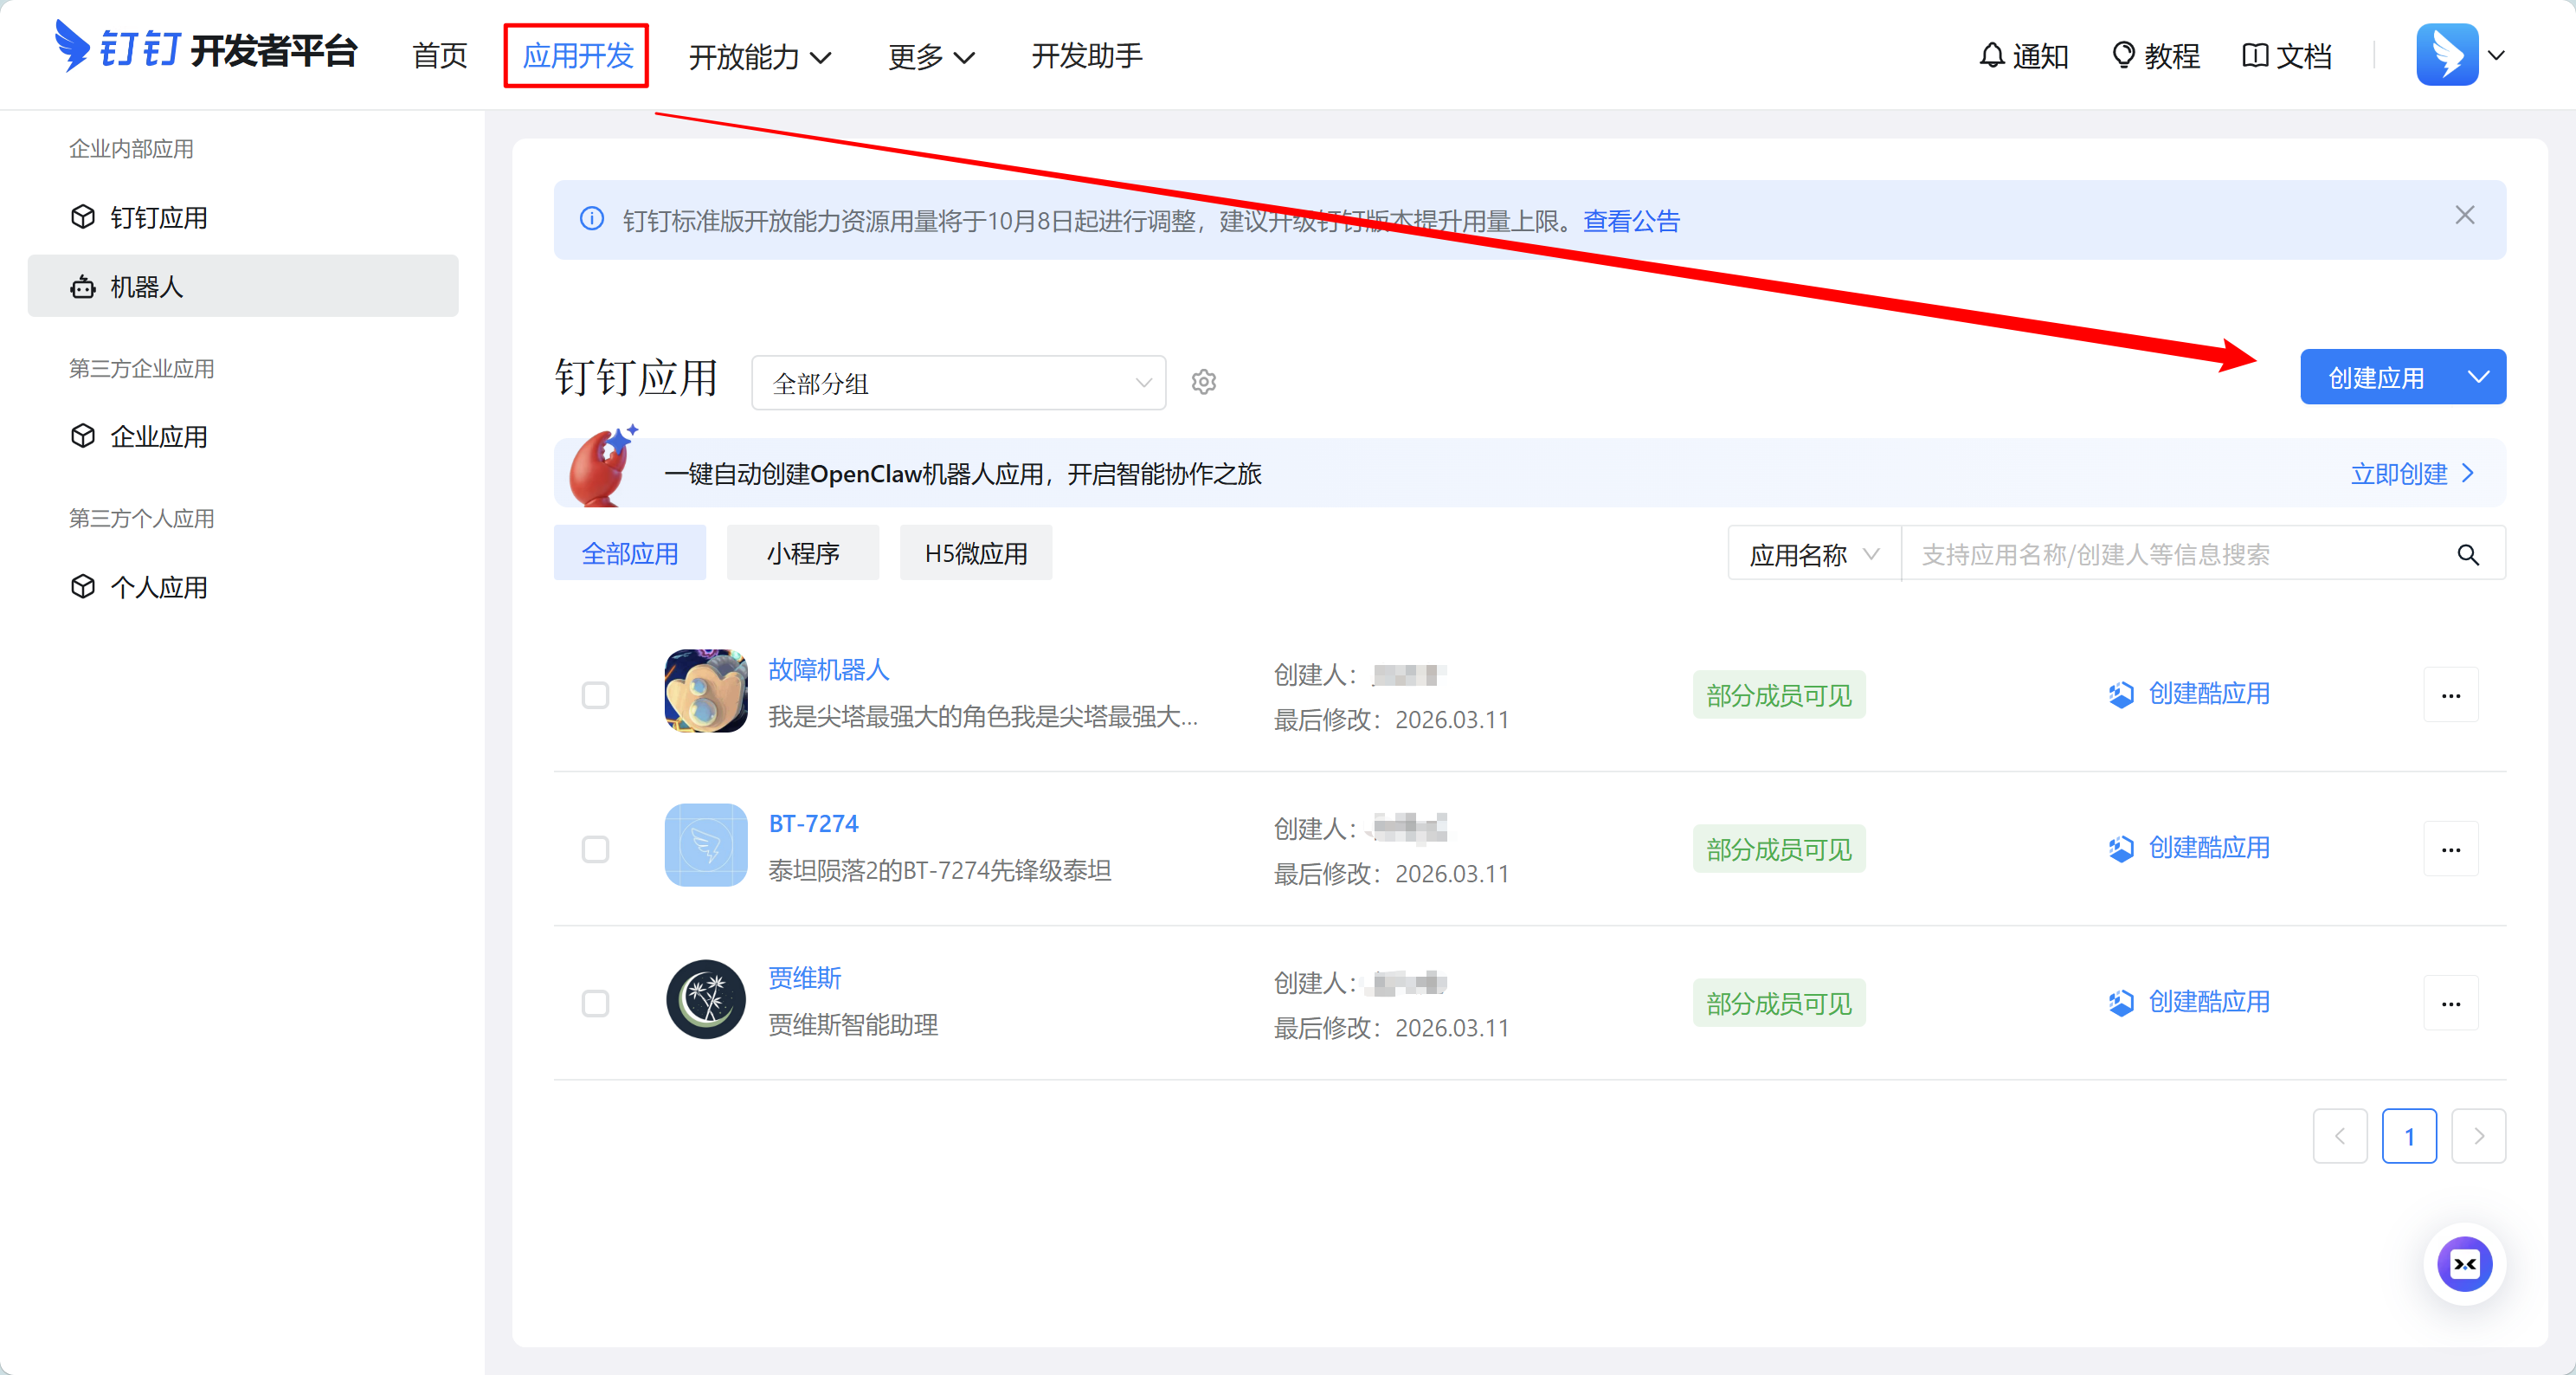Open the 开放能力 menu
Screen dimensions: 2576x1375
click(x=759, y=57)
